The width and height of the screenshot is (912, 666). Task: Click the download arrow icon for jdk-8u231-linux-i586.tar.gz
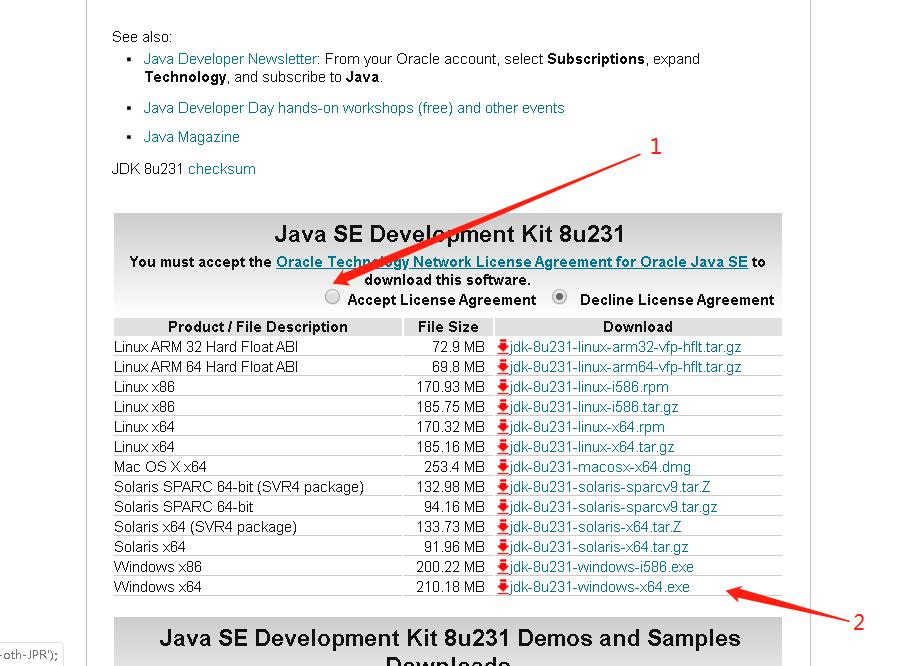[x=503, y=407]
